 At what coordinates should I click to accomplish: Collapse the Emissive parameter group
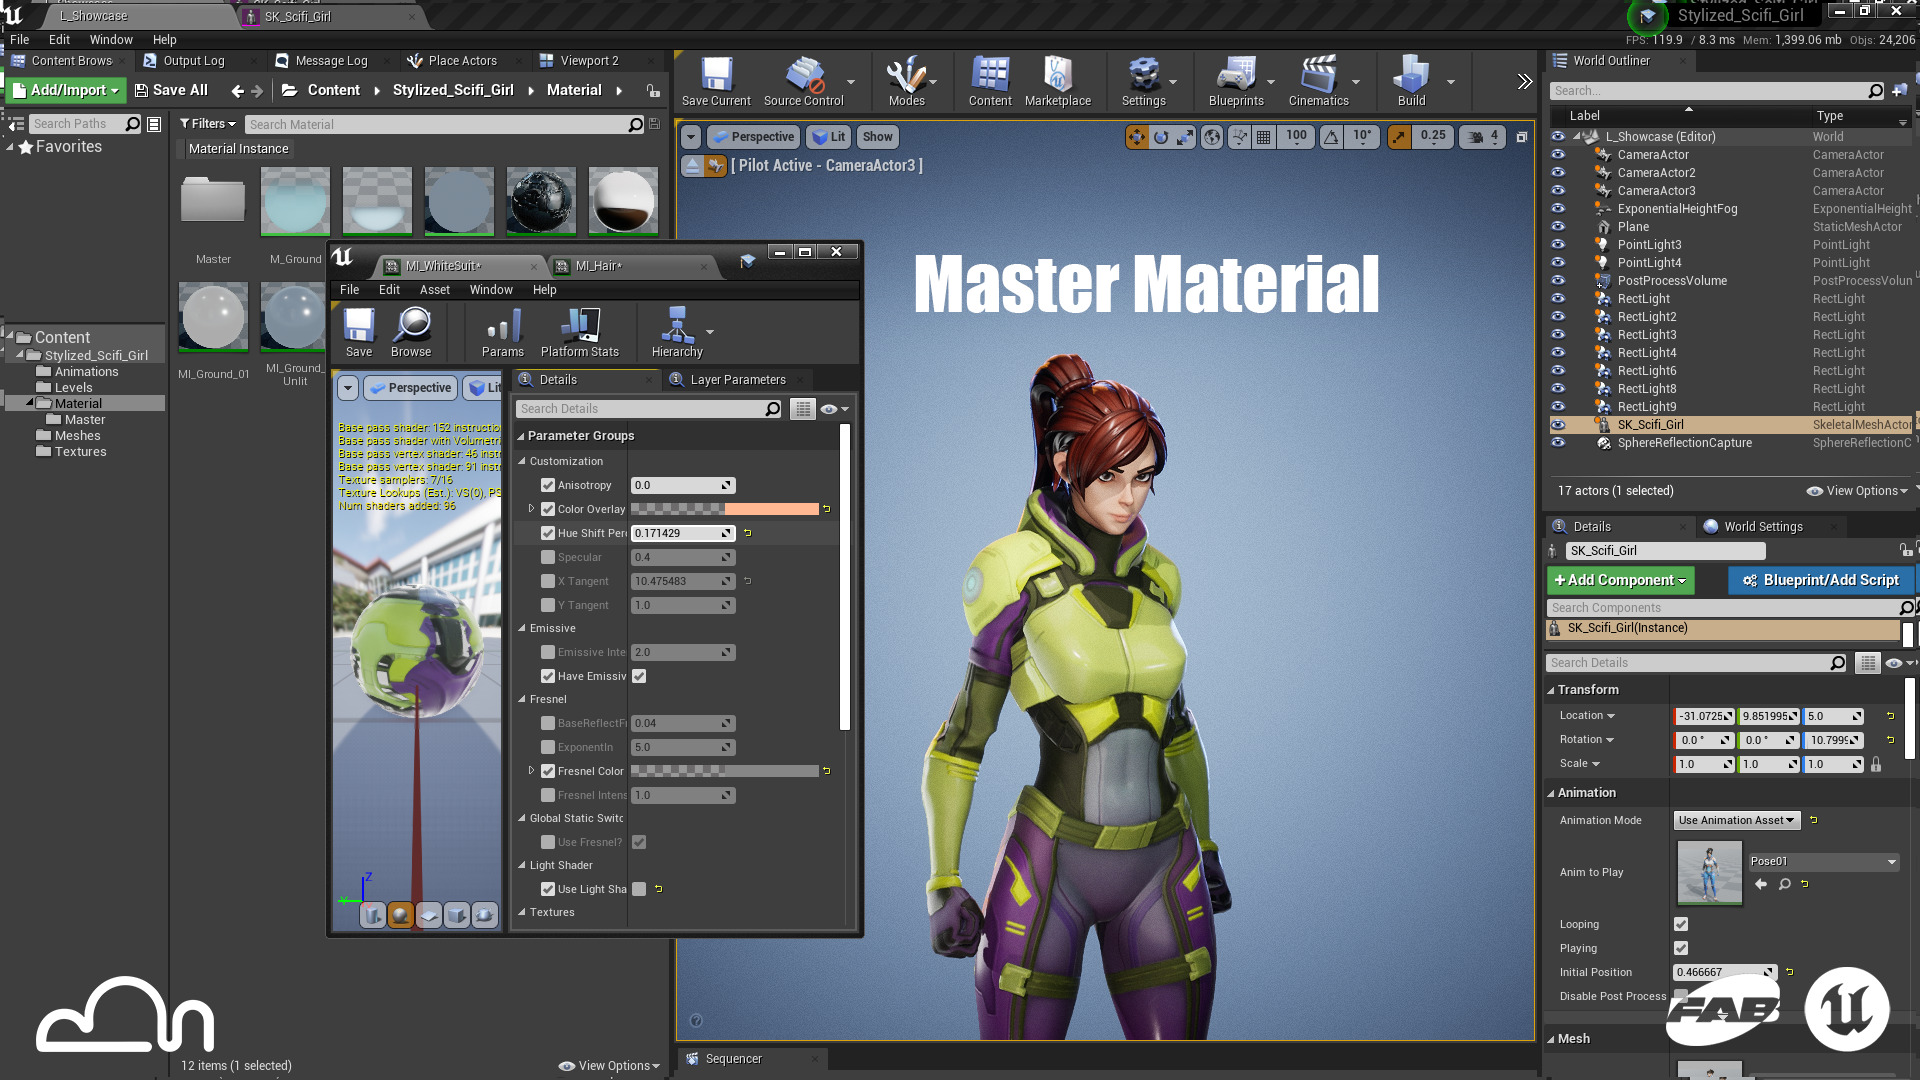point(522,628)
